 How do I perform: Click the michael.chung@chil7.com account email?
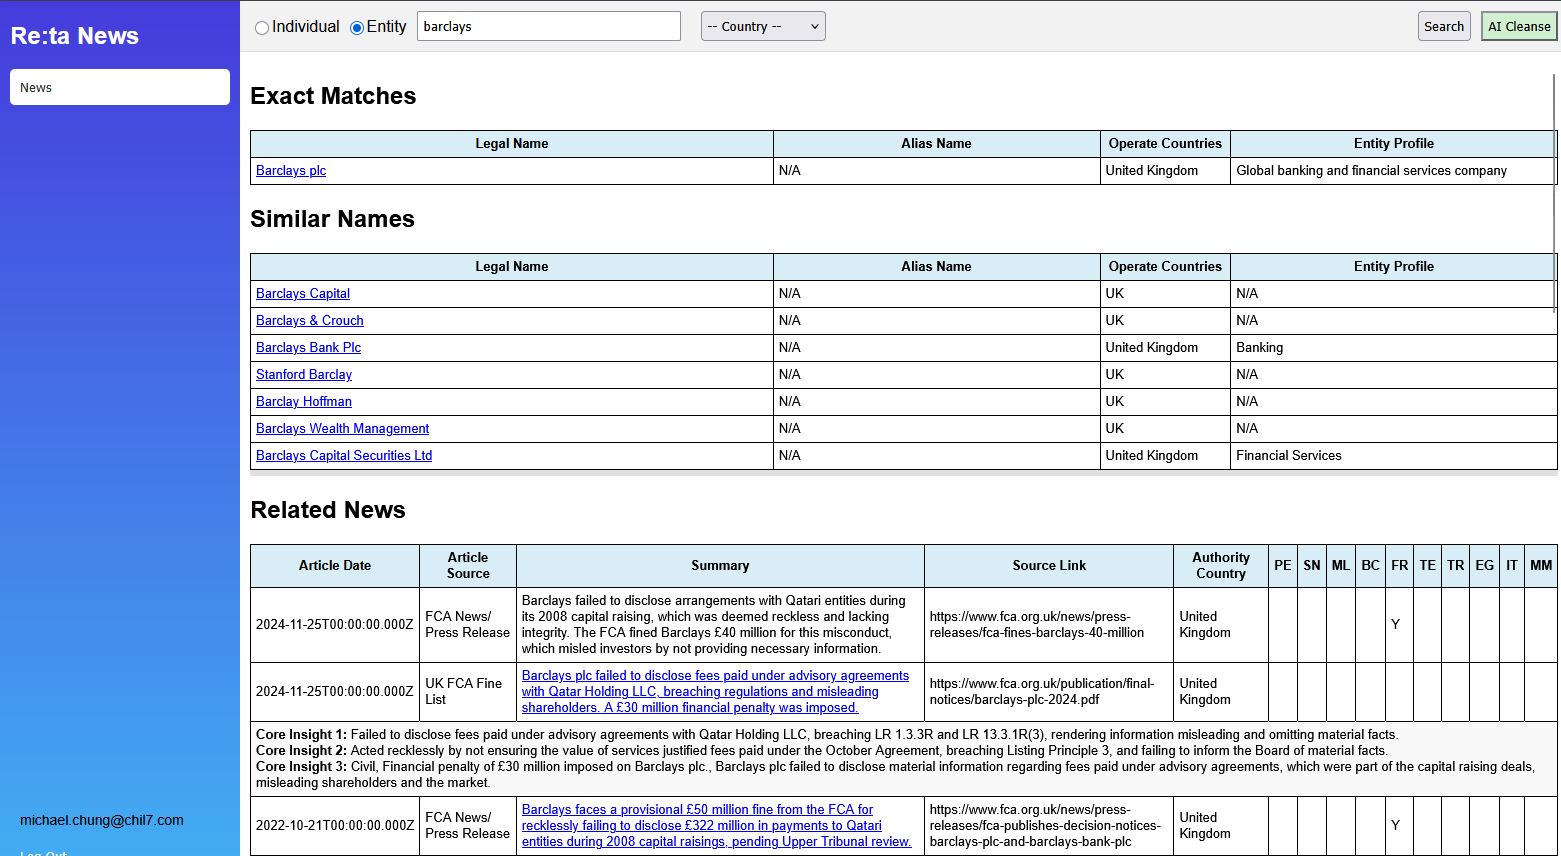(102, 820)
